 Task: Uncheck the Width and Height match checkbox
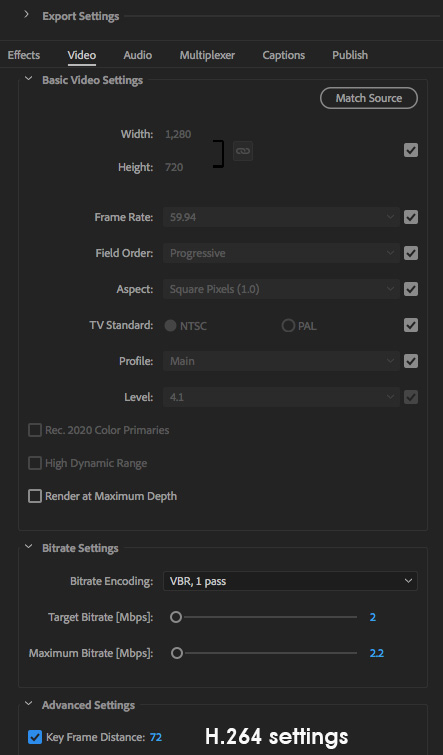(411, 150)
